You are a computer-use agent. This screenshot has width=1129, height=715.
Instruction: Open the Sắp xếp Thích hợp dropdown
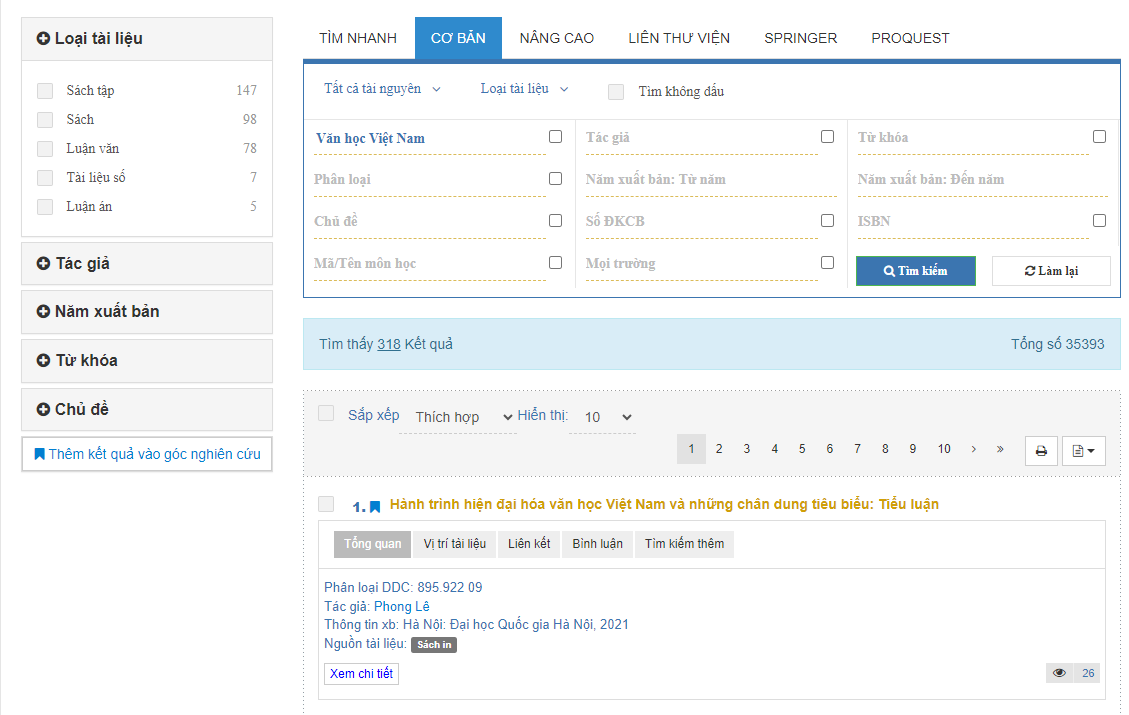coord(464,417)
